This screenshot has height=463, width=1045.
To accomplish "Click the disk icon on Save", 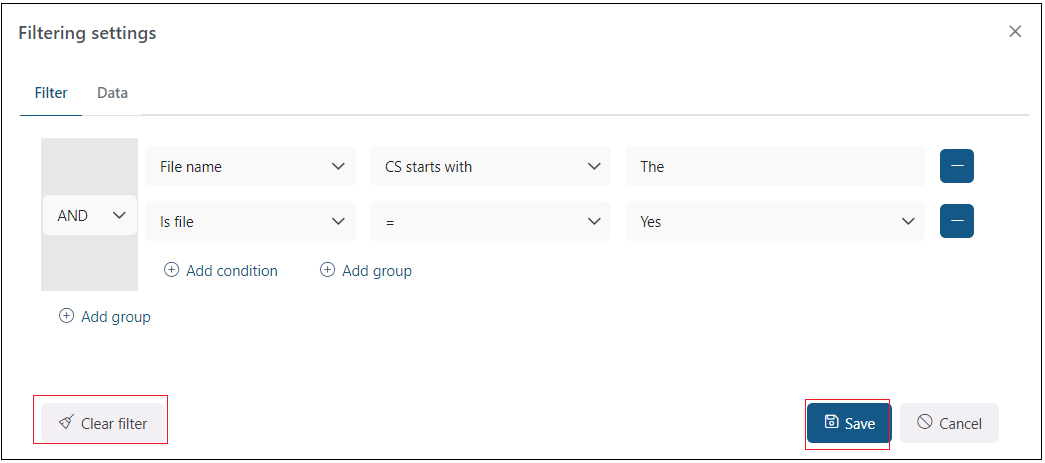I will pyautogui.click(x=831, y=423).
